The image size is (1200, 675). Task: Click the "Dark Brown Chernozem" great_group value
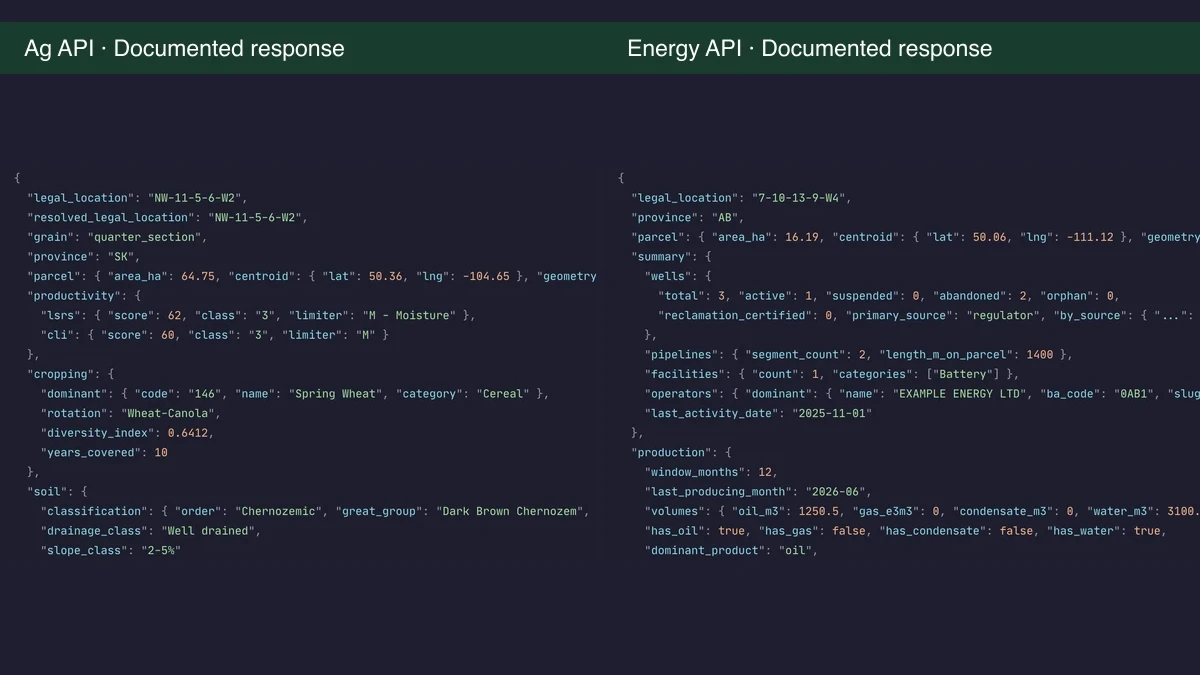(510, 511)
